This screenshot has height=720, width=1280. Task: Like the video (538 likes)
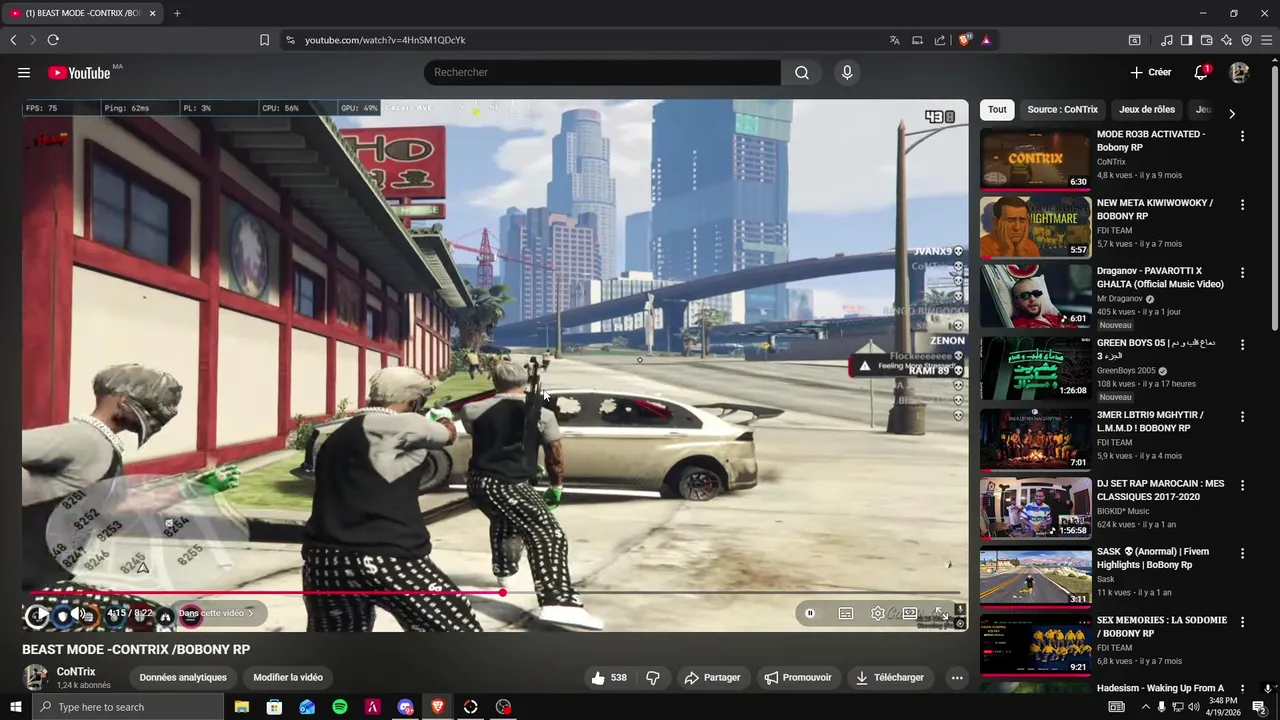click(x=609, y=677)
